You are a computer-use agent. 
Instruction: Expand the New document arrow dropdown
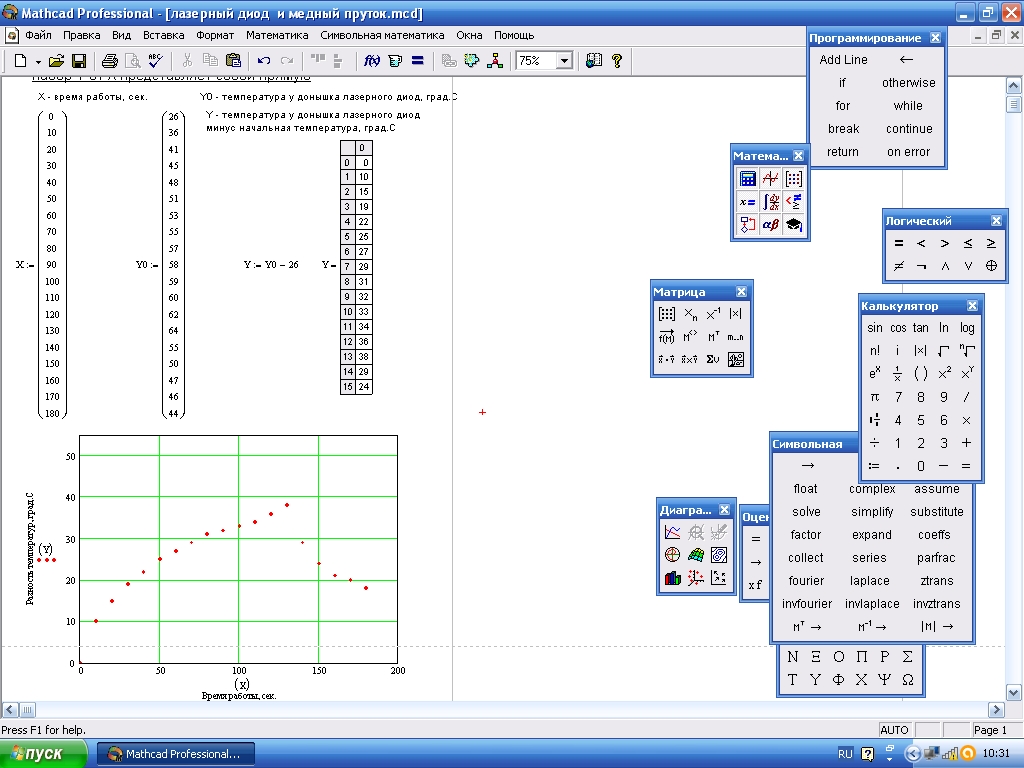tap(38, 61)
